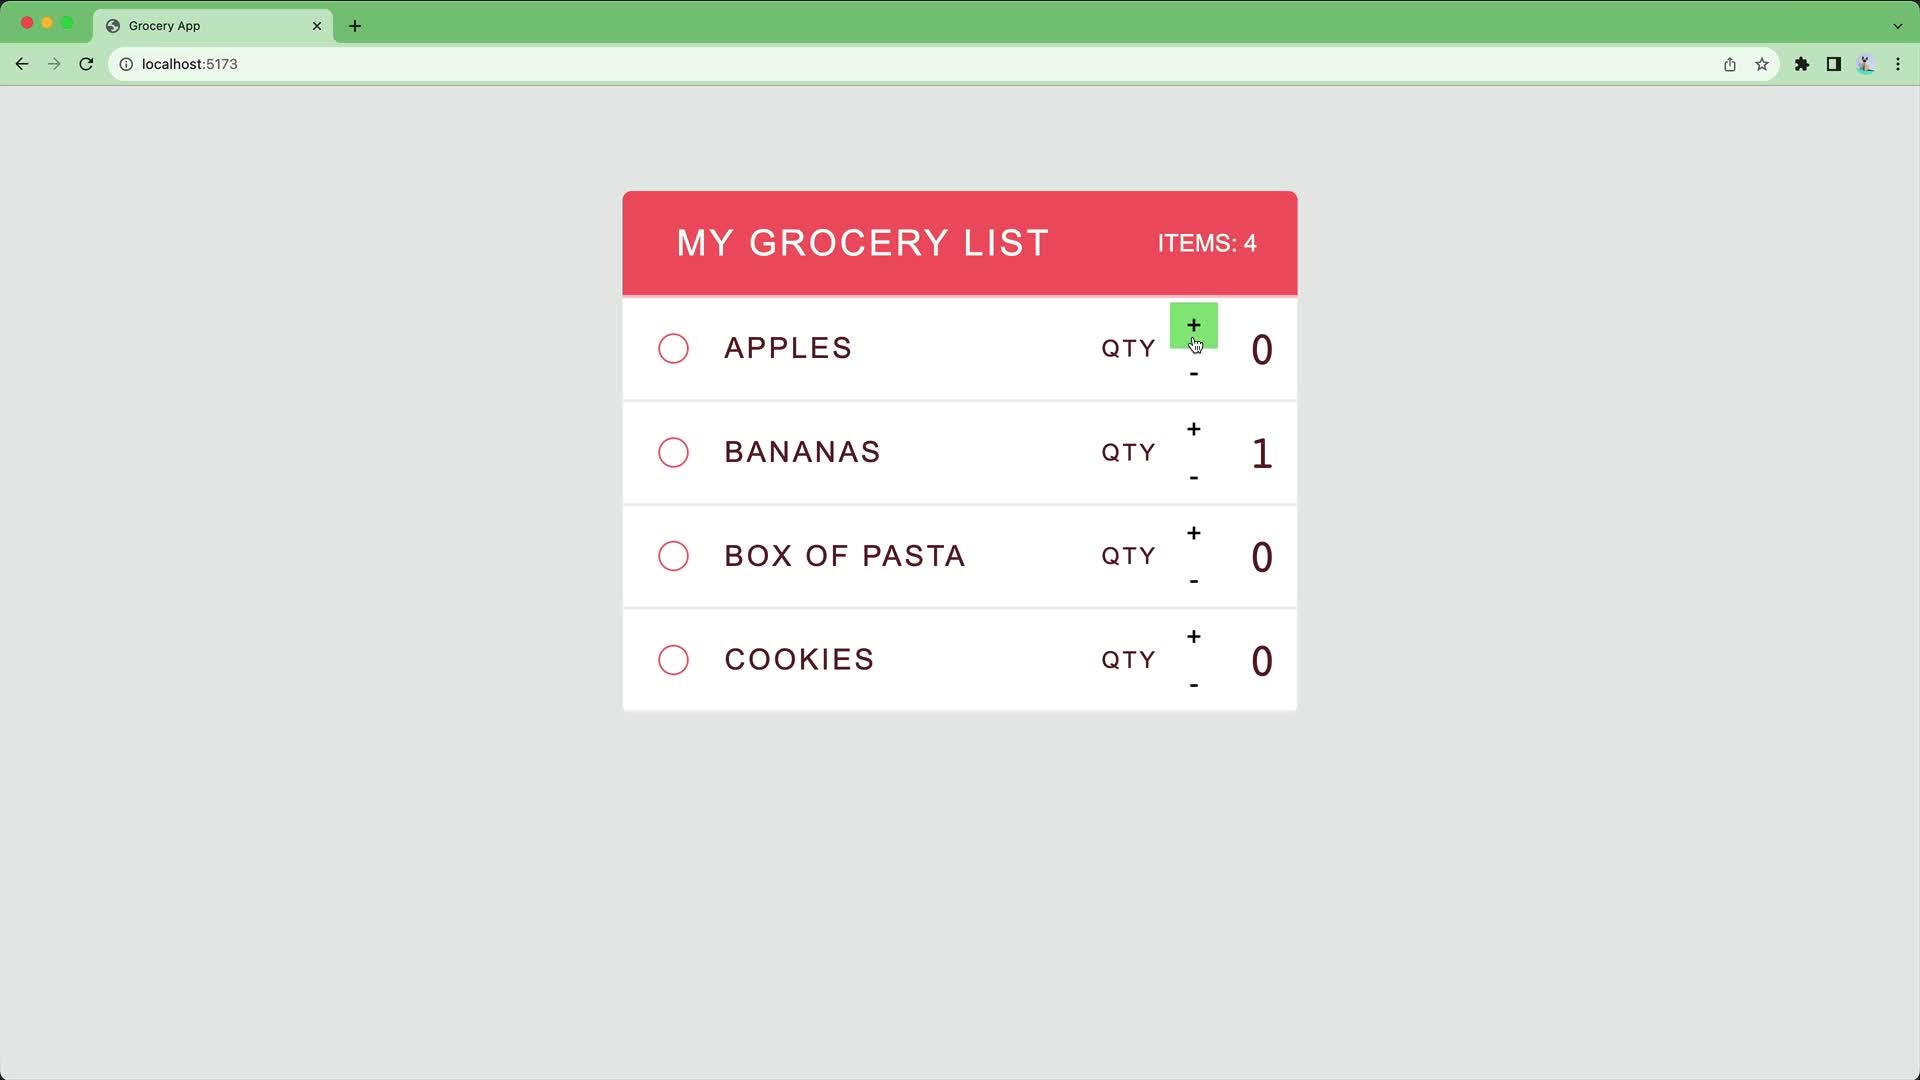
Task: Decrease the Cookies quantity with minus
Action: click(x=1193, y=686)
